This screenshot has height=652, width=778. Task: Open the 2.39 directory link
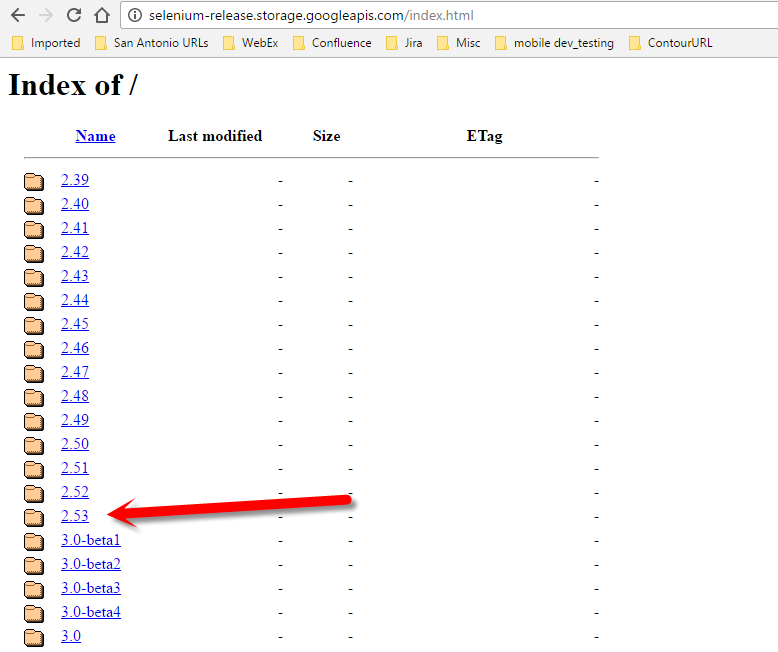(75, 180)
